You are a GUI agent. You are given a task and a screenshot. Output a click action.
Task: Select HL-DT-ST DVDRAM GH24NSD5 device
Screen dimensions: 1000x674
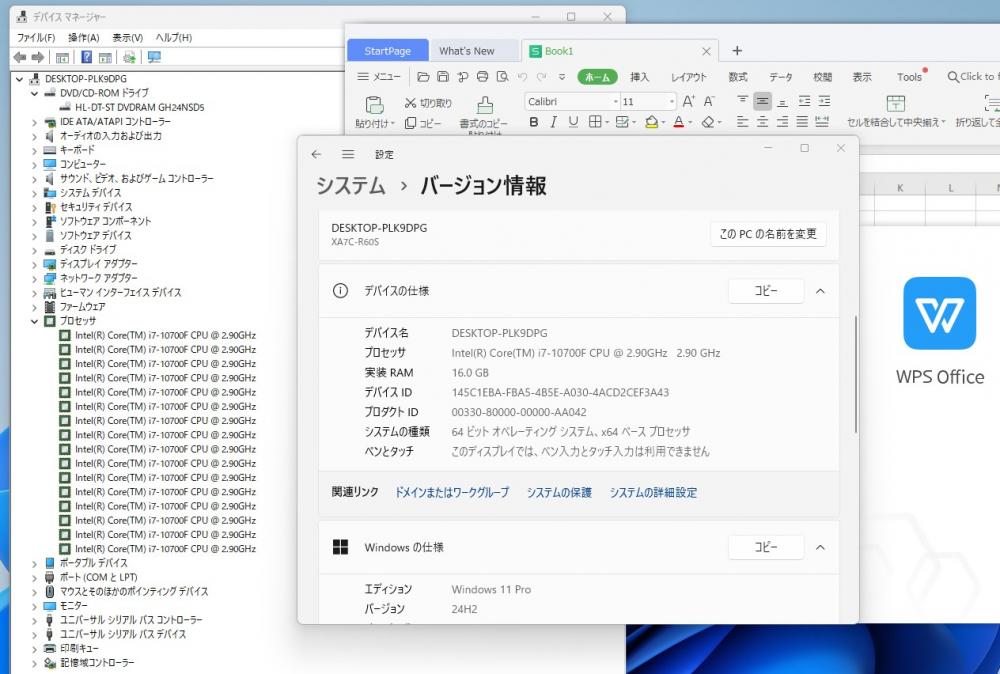pos(140,107)
